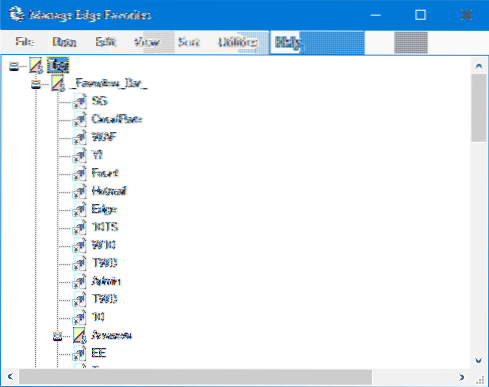Select the Forum bookmark label
Viewport: 489px width, 387px height.
click(x=105, y=173)
